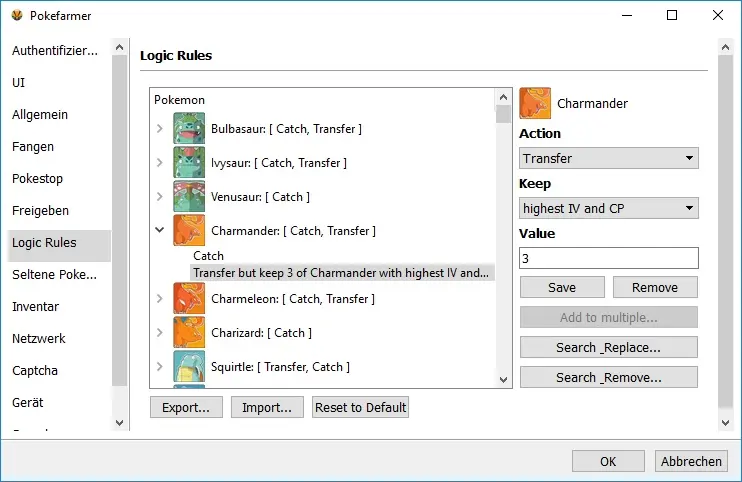The width and height of the screenshot is (742, 482).
Task: Click the Charmeleon sprite icon
Action: [x=189, y=299]
